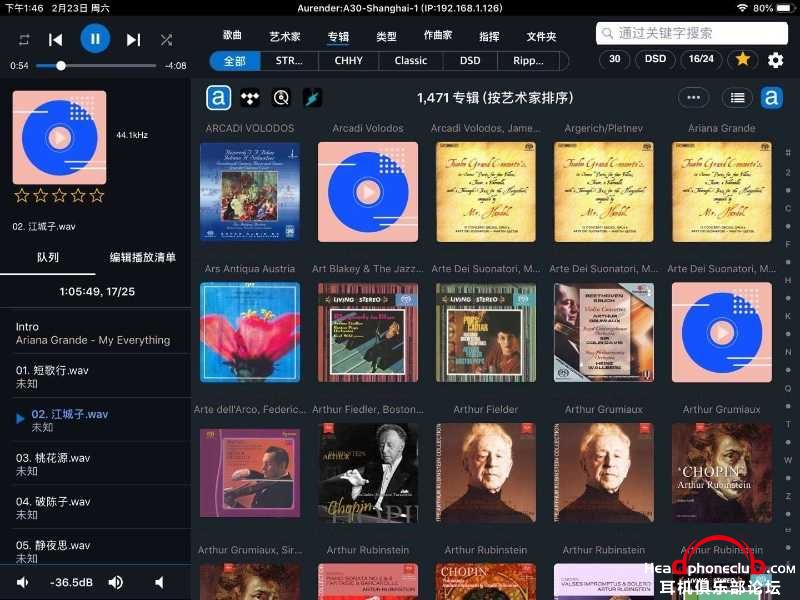Switch to the 作曲家 composer tab
800x600 pixels.
438,35
